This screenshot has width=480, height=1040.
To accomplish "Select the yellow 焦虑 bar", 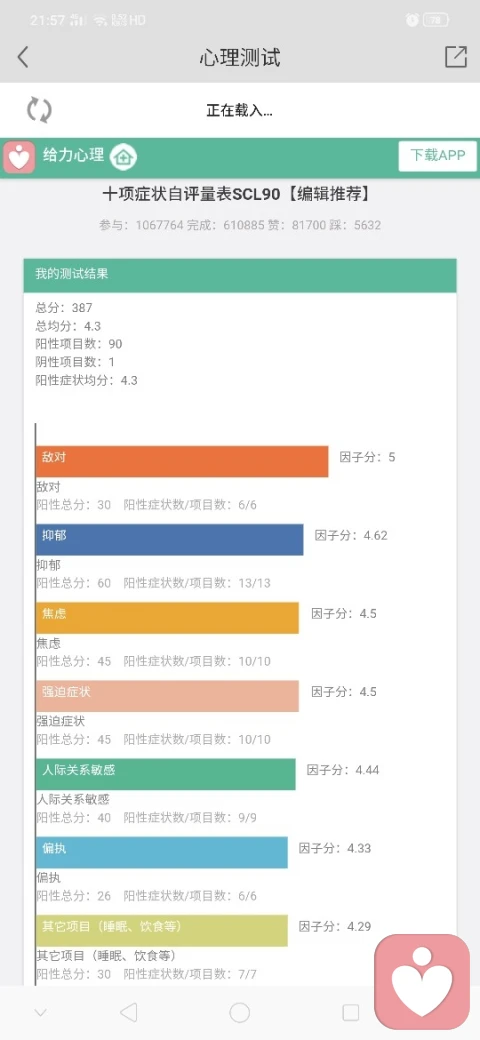I will [x=167, y=618].
